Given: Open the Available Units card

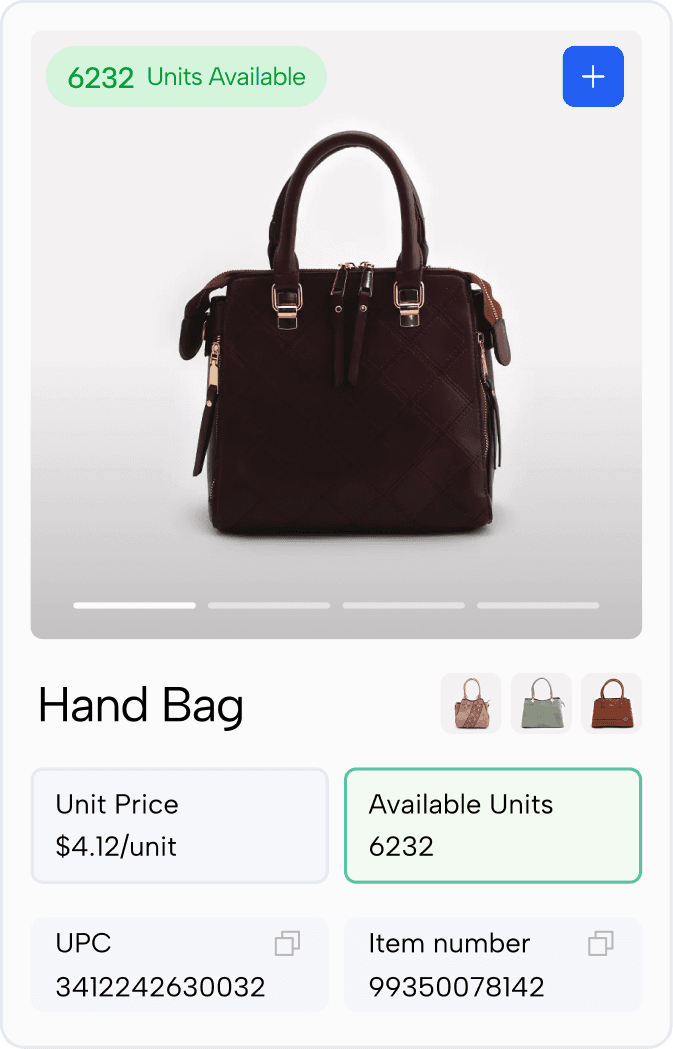Looking at the screenshot, I should (x=493, y=826).
